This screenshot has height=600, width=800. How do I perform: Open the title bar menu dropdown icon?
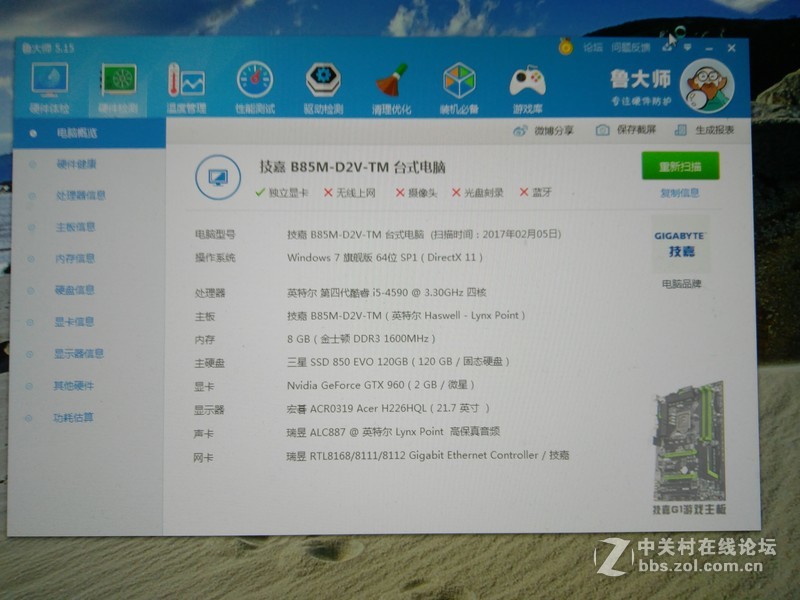pos(688,47)
